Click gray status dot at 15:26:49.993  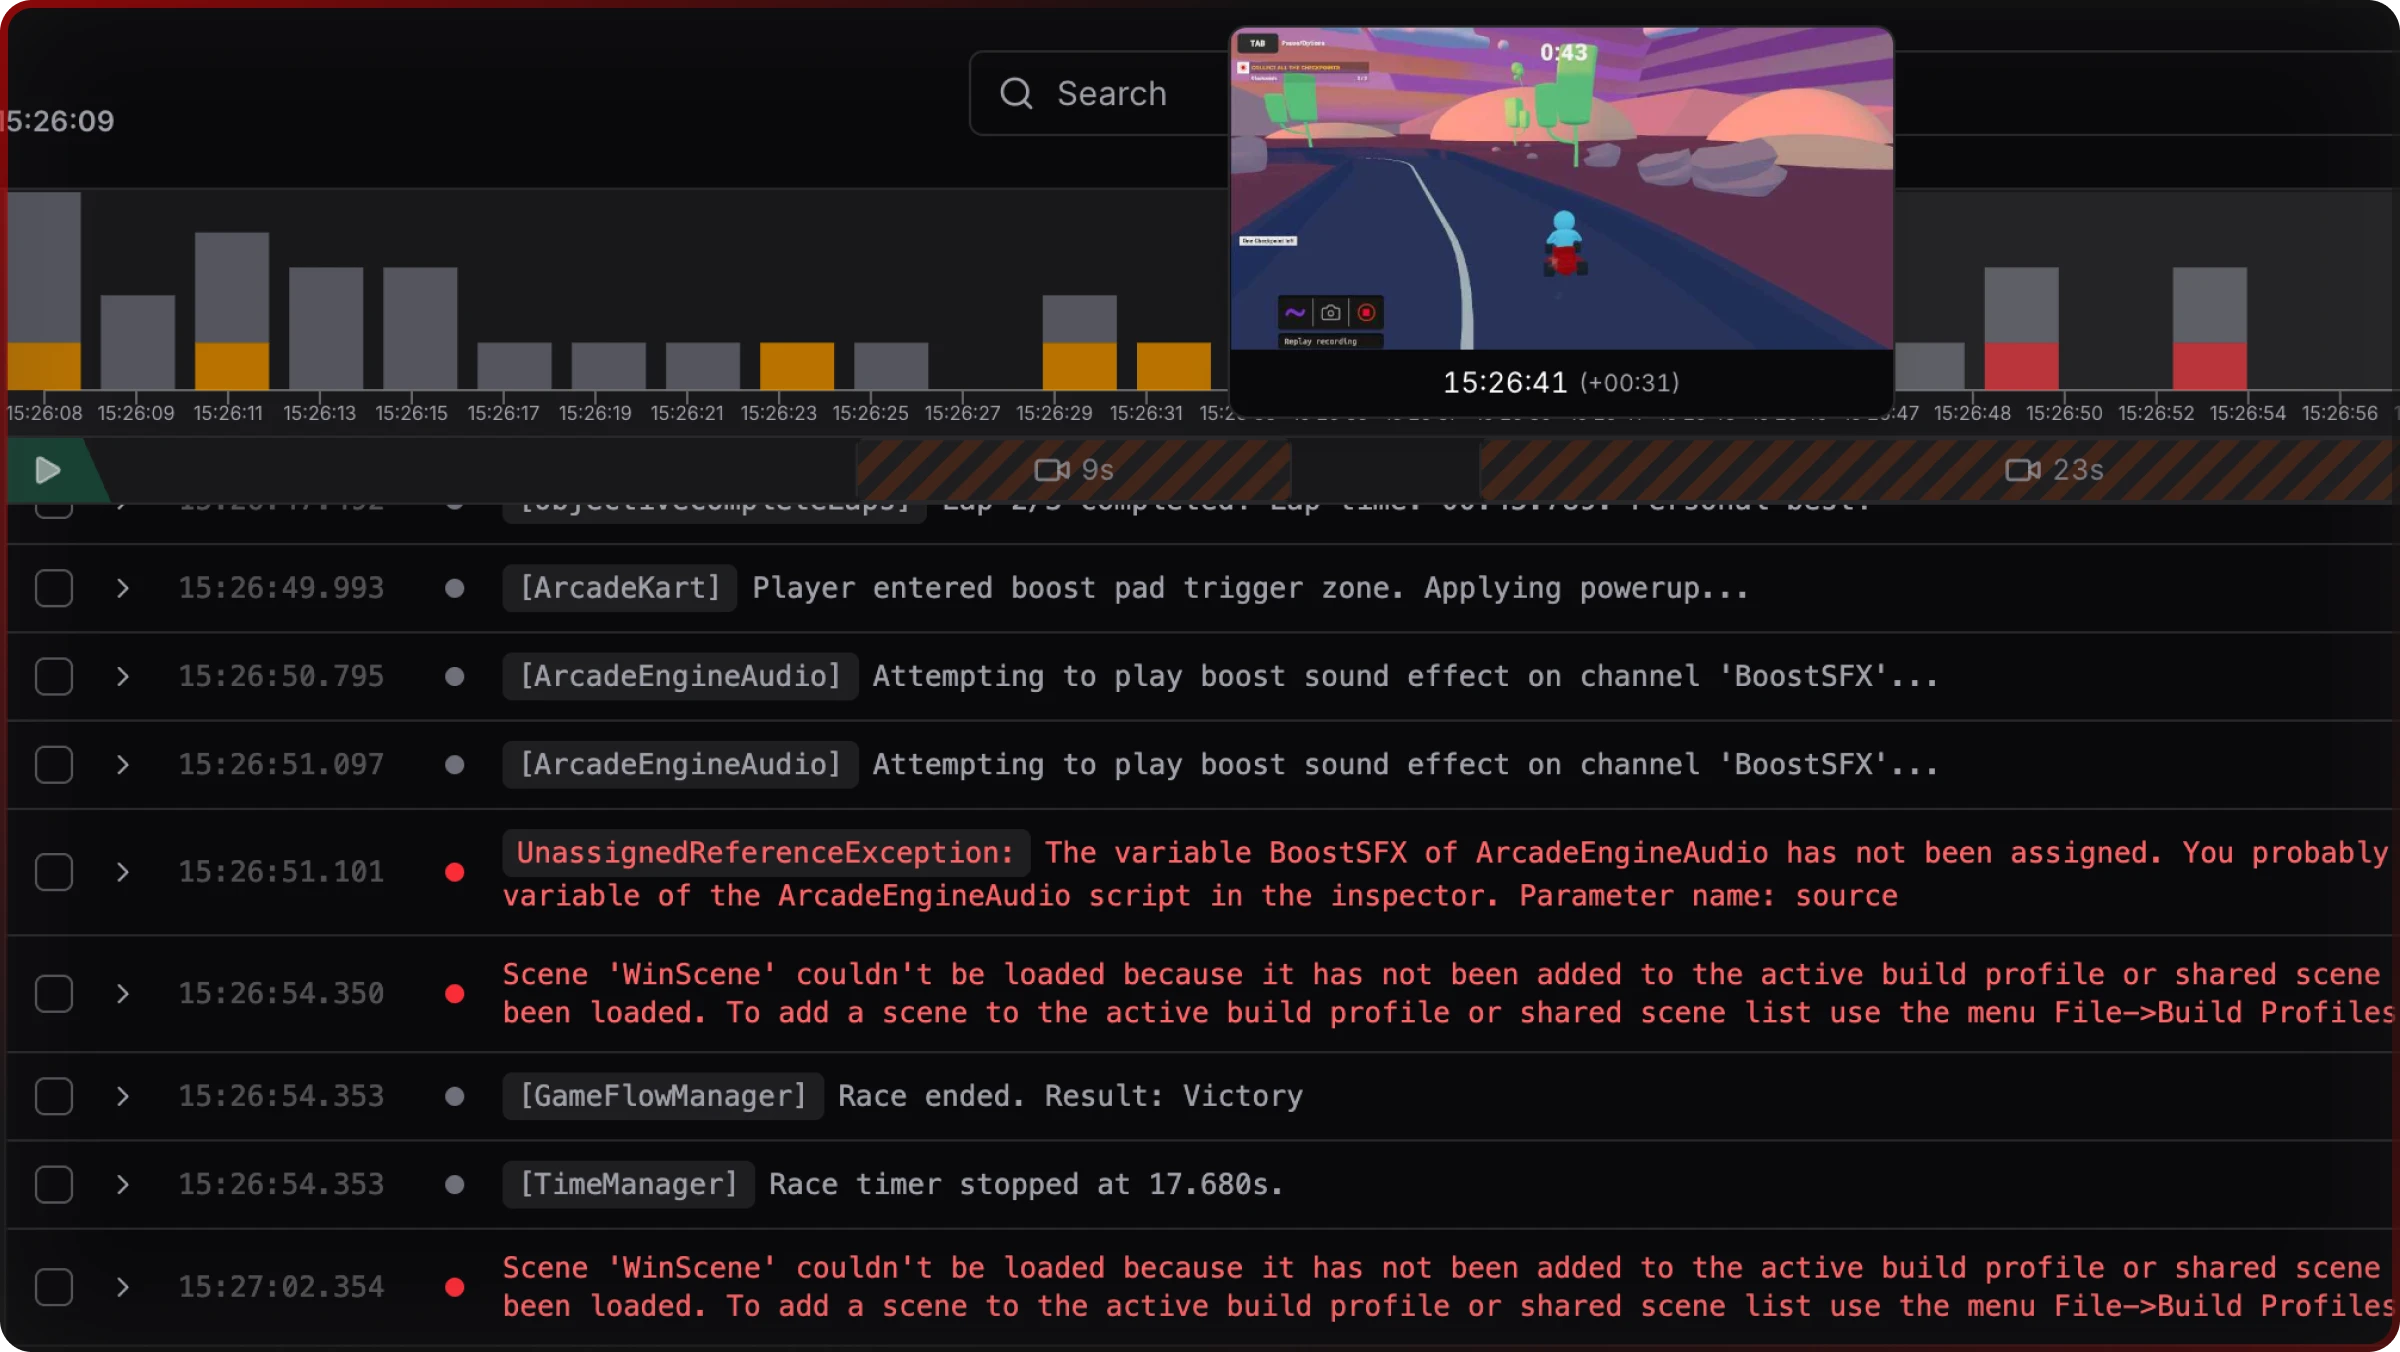(455, 588)
